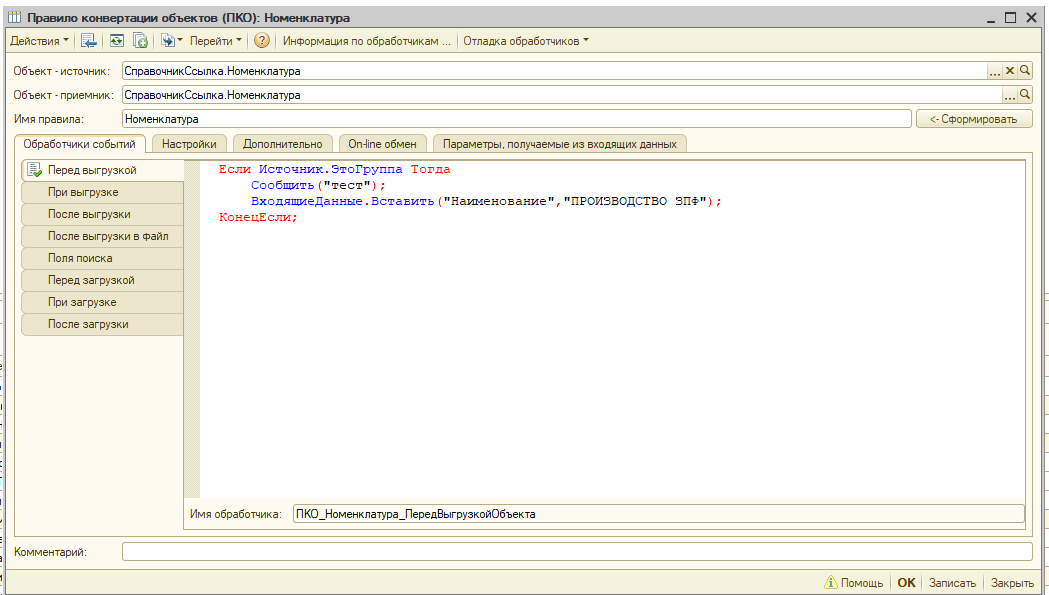This screenshot has width=1049, height=595.
Task: Click the find-in-list toolbar icon
Action: tap(88, 41)
